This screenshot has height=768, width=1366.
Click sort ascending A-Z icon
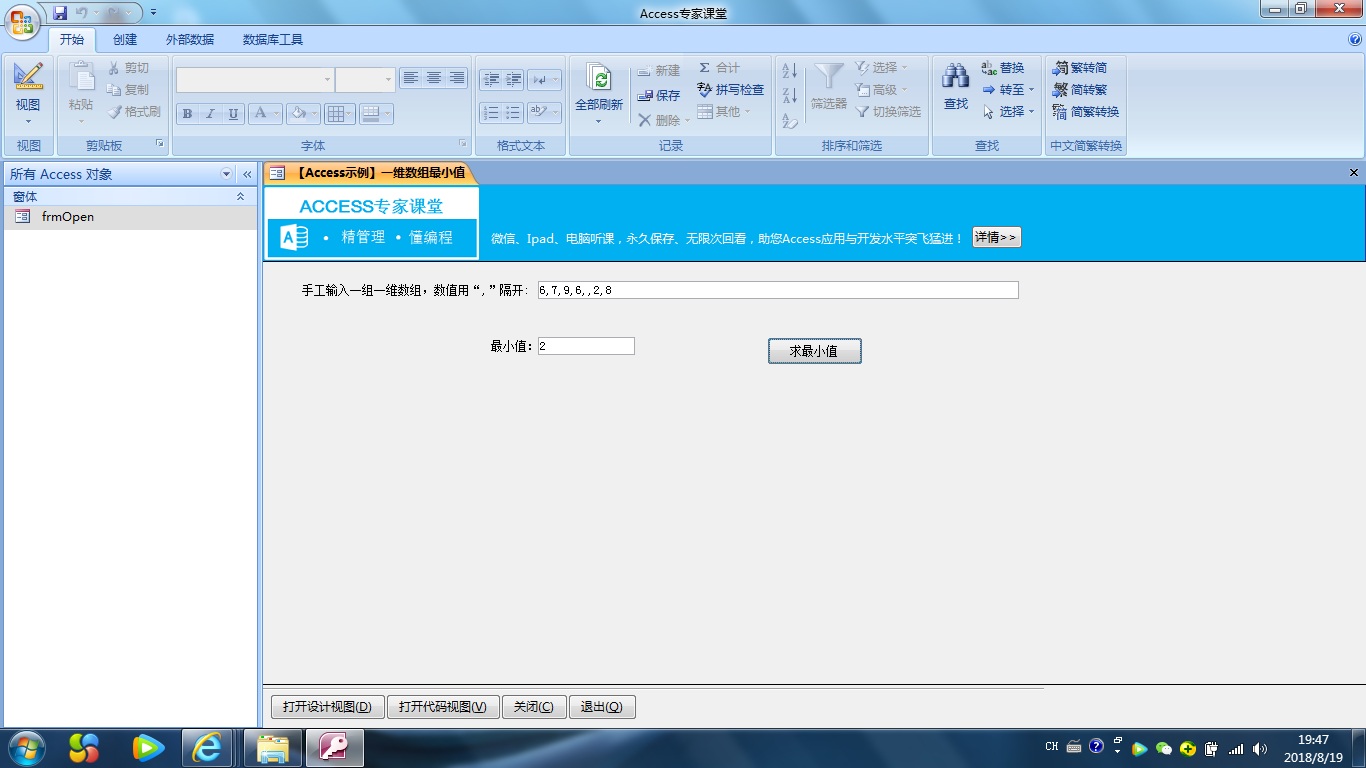(x=790, y=71)
